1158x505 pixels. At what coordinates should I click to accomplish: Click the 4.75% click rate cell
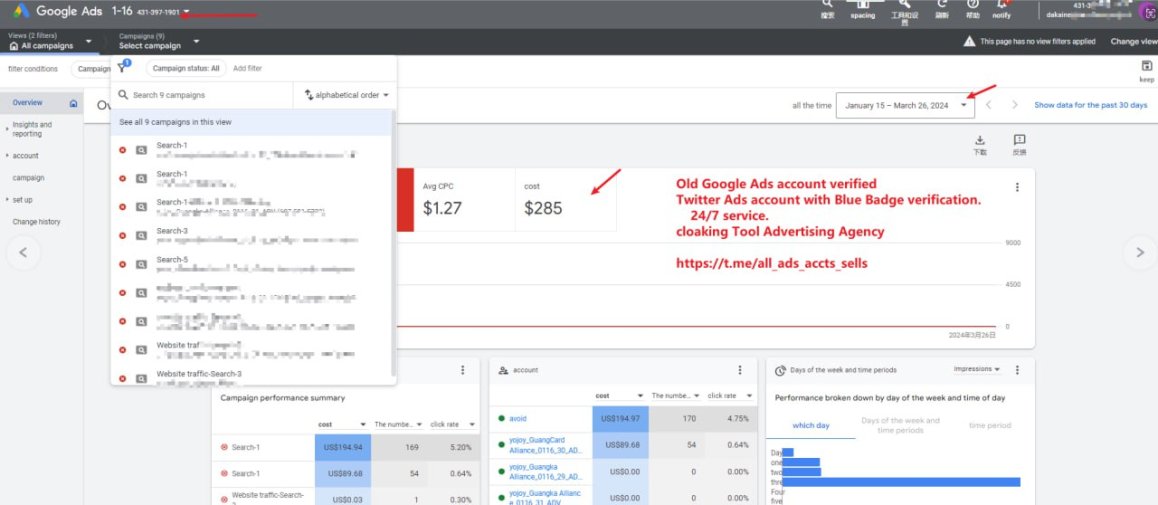[728, 419]
